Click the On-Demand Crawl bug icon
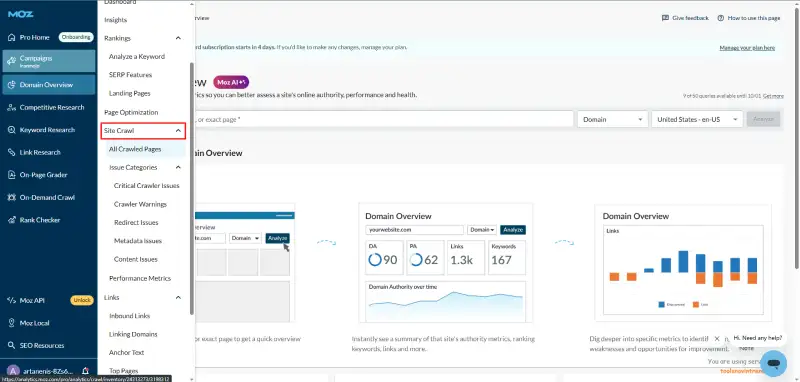This screenshot has height=382, width=800. pos(12,197)
